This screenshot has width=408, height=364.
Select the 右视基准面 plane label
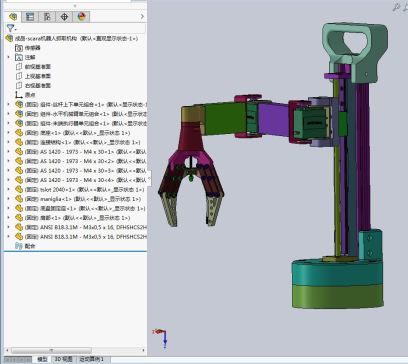pos(38,85)
